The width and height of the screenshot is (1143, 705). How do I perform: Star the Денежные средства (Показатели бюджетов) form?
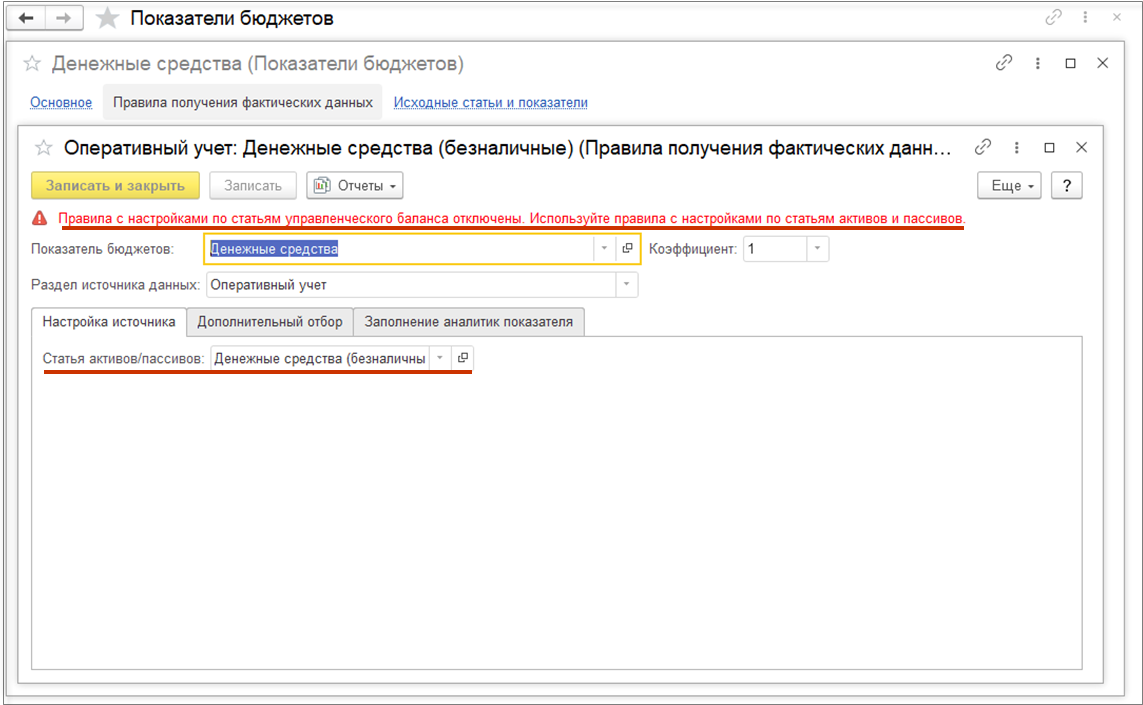pos(32,63)
